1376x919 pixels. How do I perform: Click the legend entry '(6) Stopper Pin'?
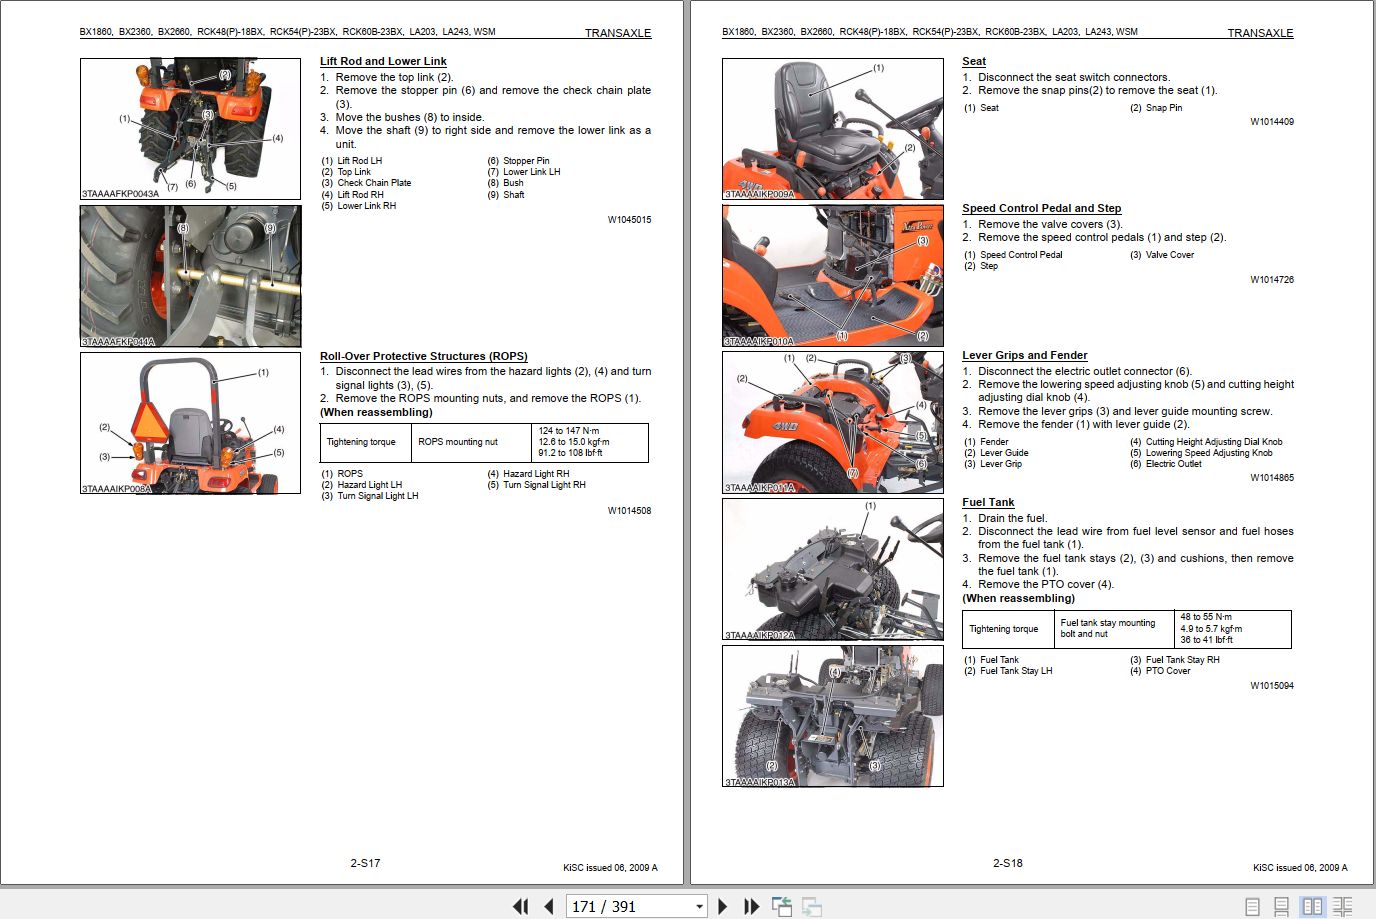(x=518, y=161)
